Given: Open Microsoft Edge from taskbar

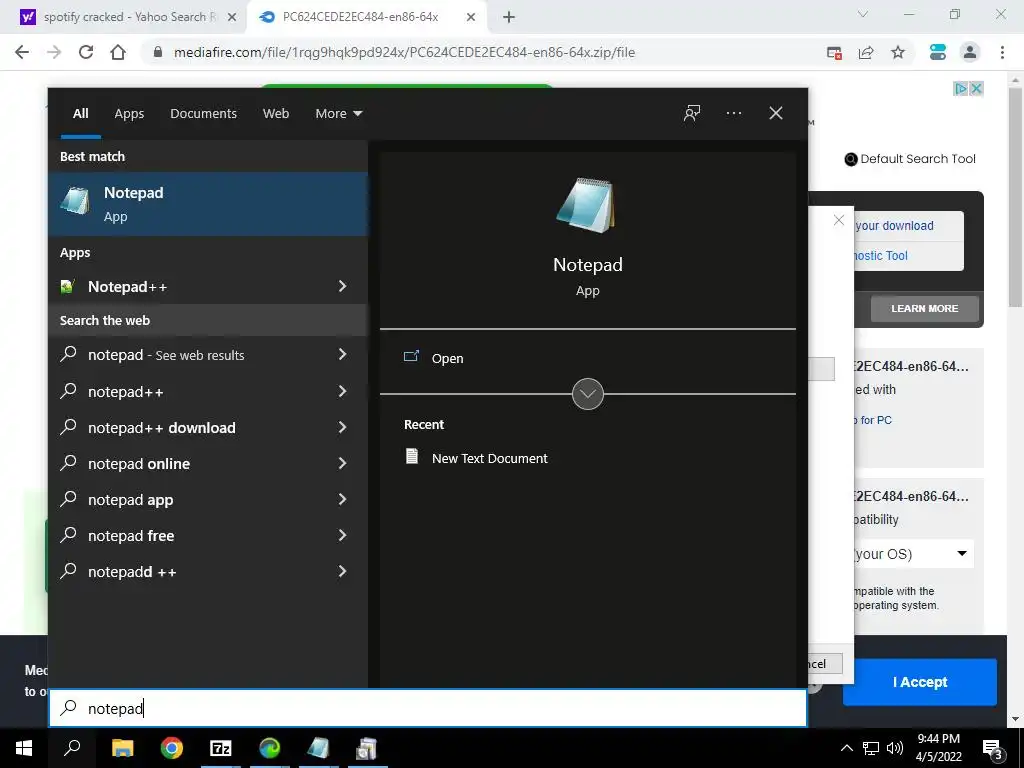Looking at the screenshot, I should click(269, 748).
